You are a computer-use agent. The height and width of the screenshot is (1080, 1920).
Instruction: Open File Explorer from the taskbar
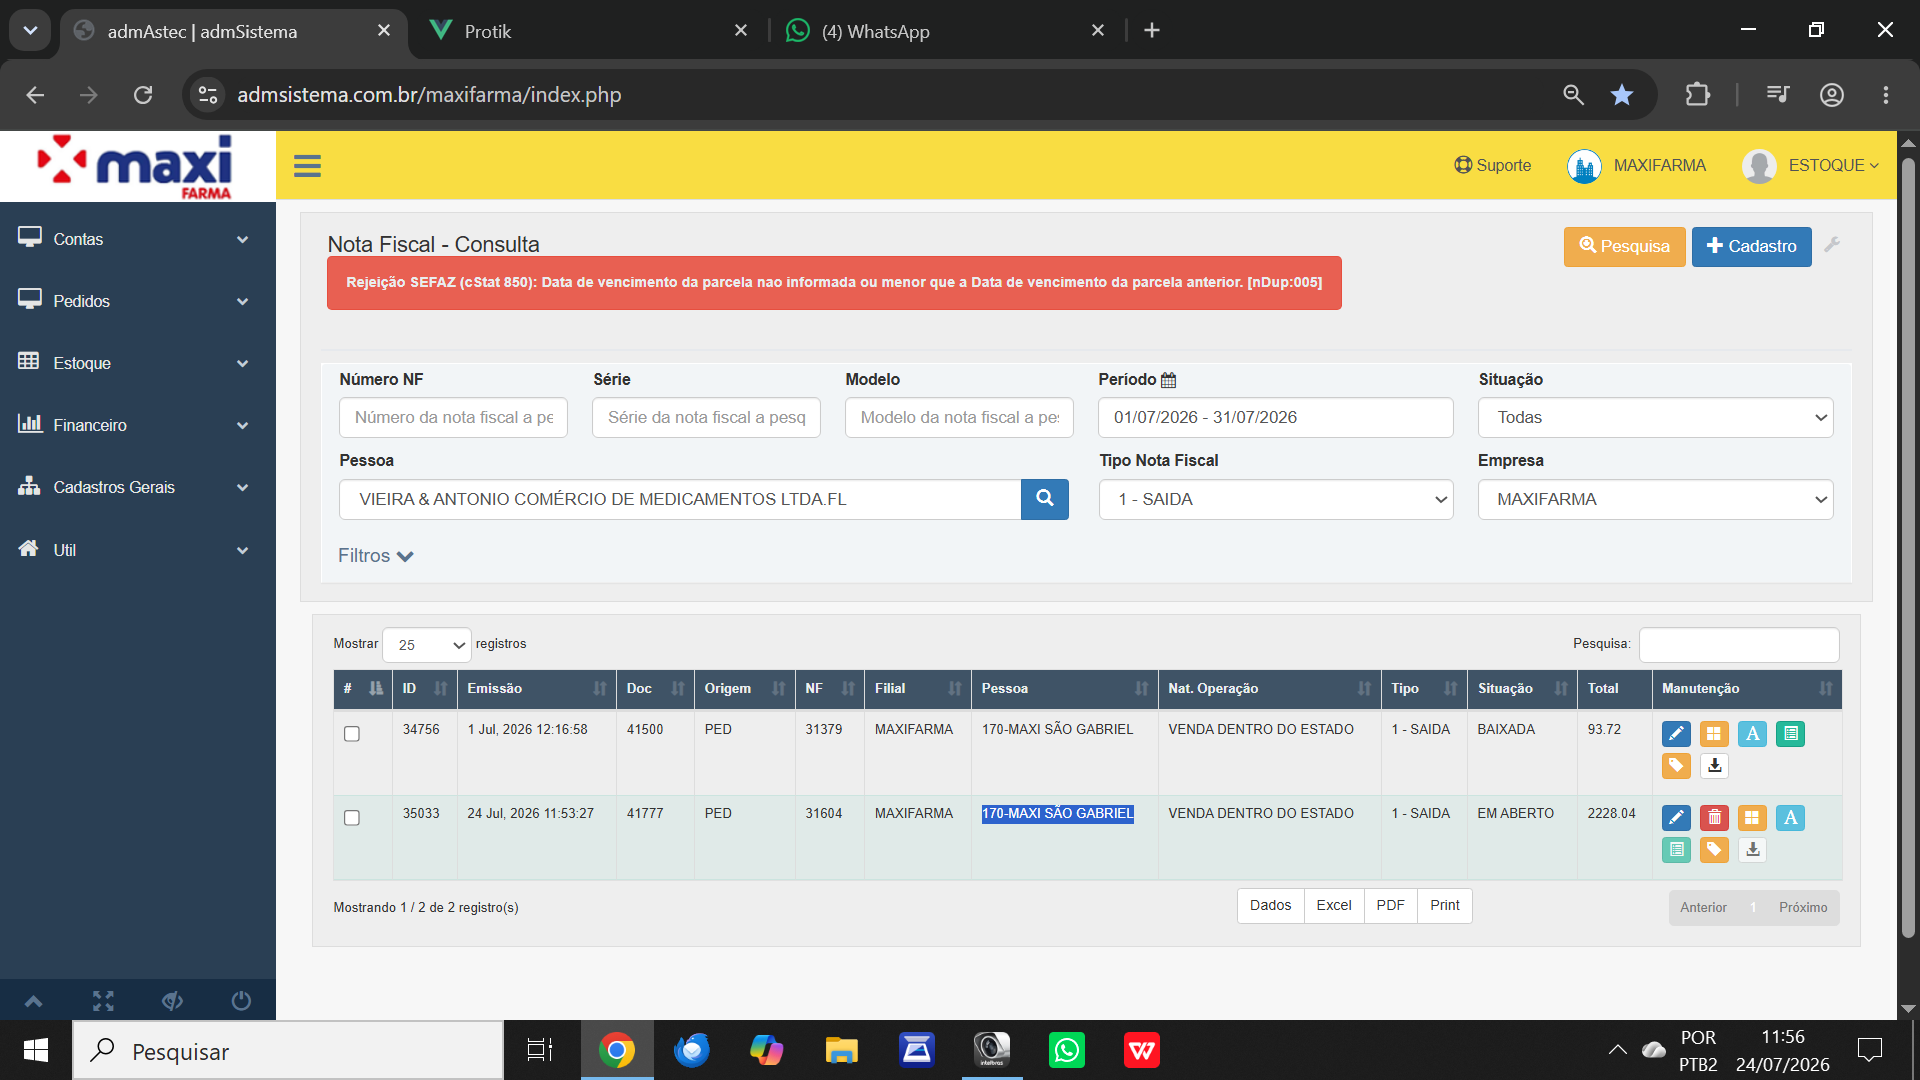pos(842,1050)
